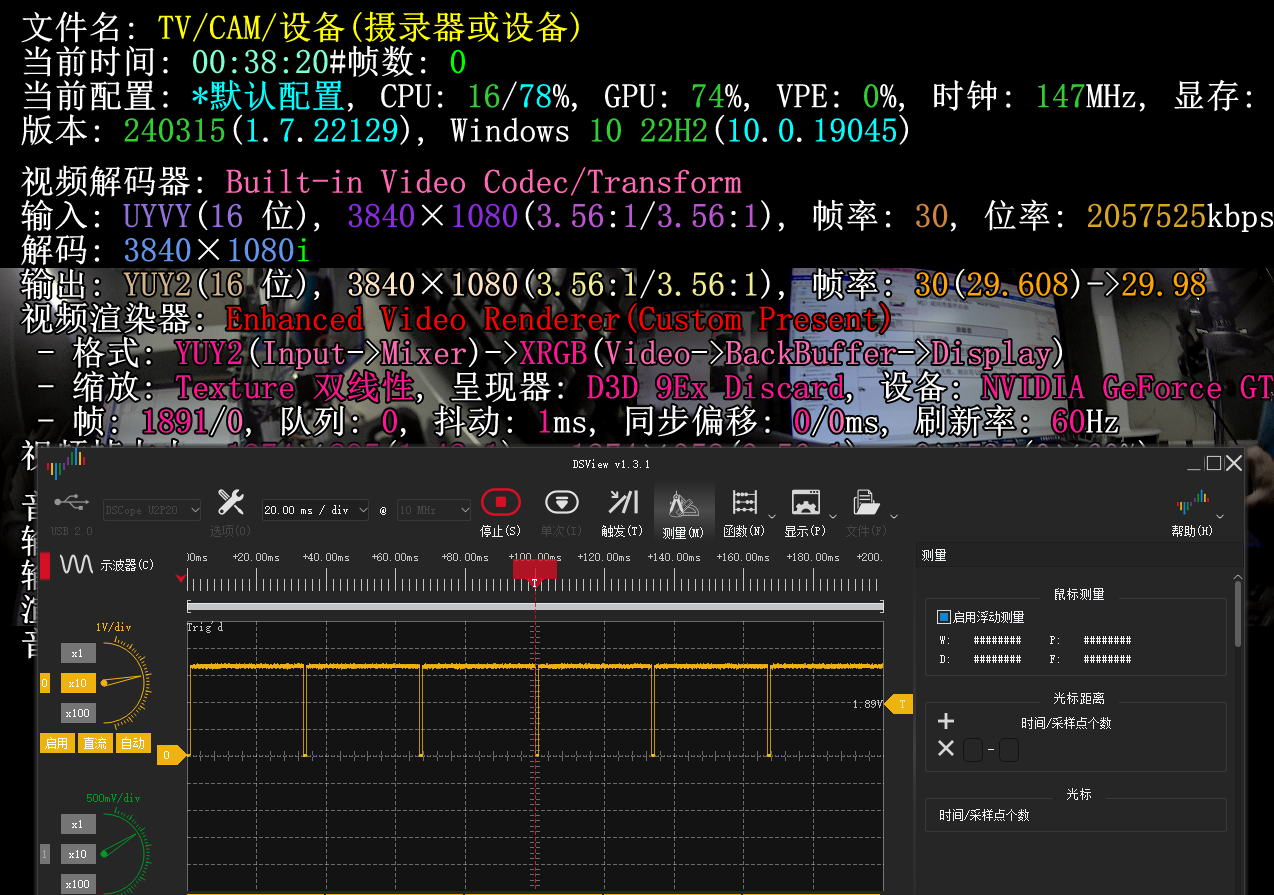
Task: Click the 自动 auto button for channel 0
Action: click(132, 743)
